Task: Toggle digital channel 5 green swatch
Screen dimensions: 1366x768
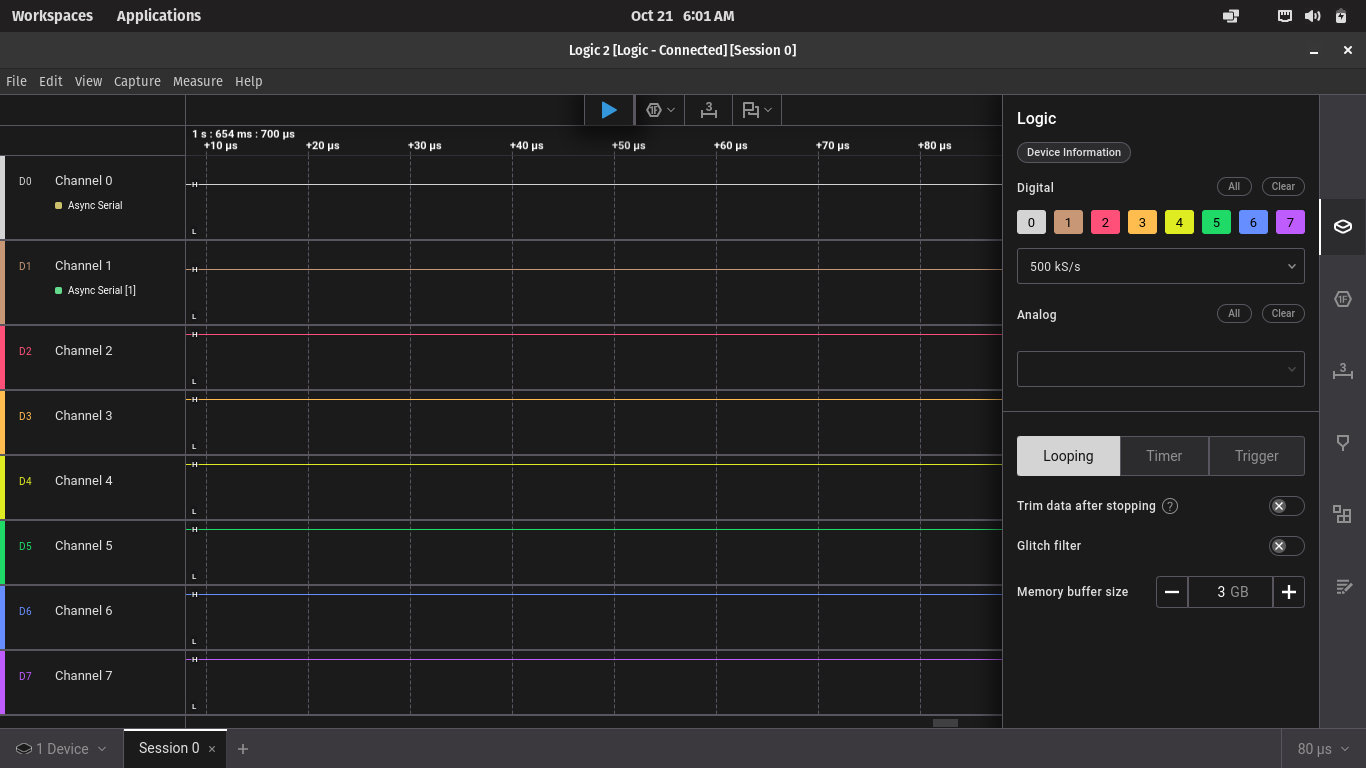Action: tap(1216, 222)
